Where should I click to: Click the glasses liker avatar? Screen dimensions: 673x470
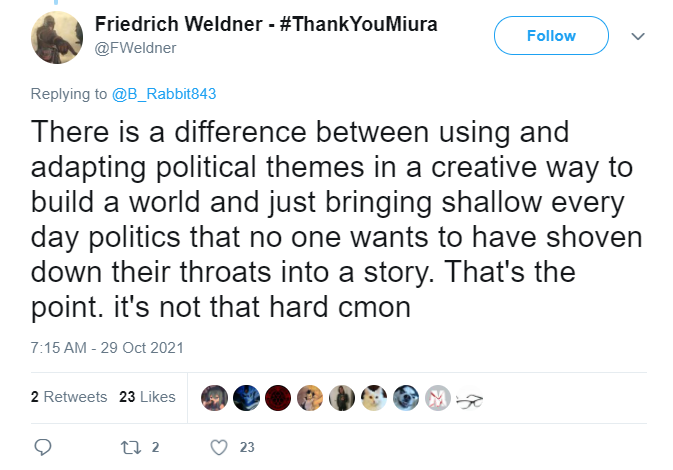(x=470, y=400)
